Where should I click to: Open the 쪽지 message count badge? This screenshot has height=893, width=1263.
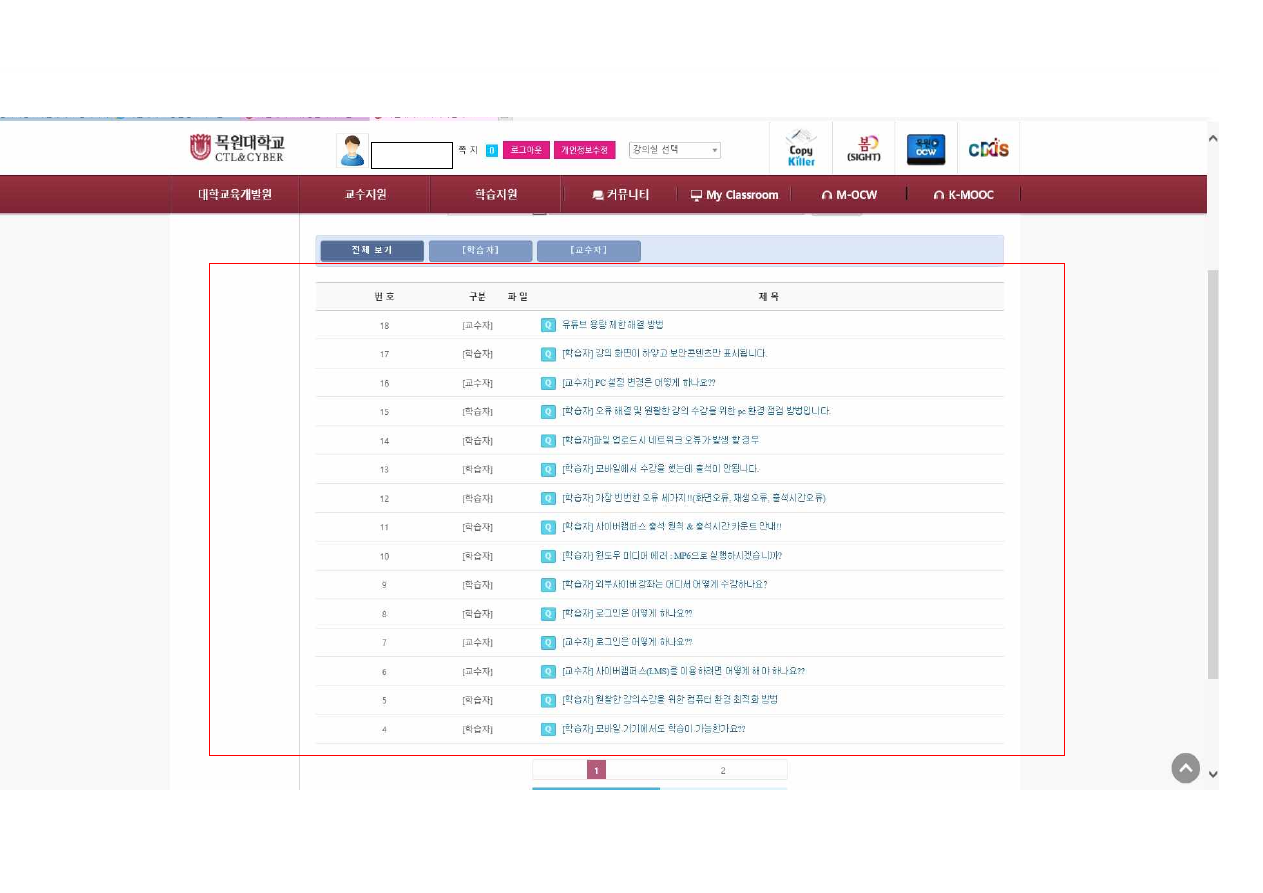pyautogui.click(x=492, y=150)
